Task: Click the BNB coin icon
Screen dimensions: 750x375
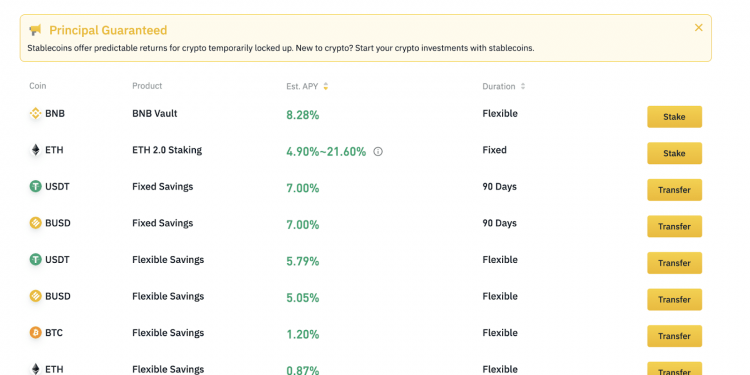Action: (35, 114)
